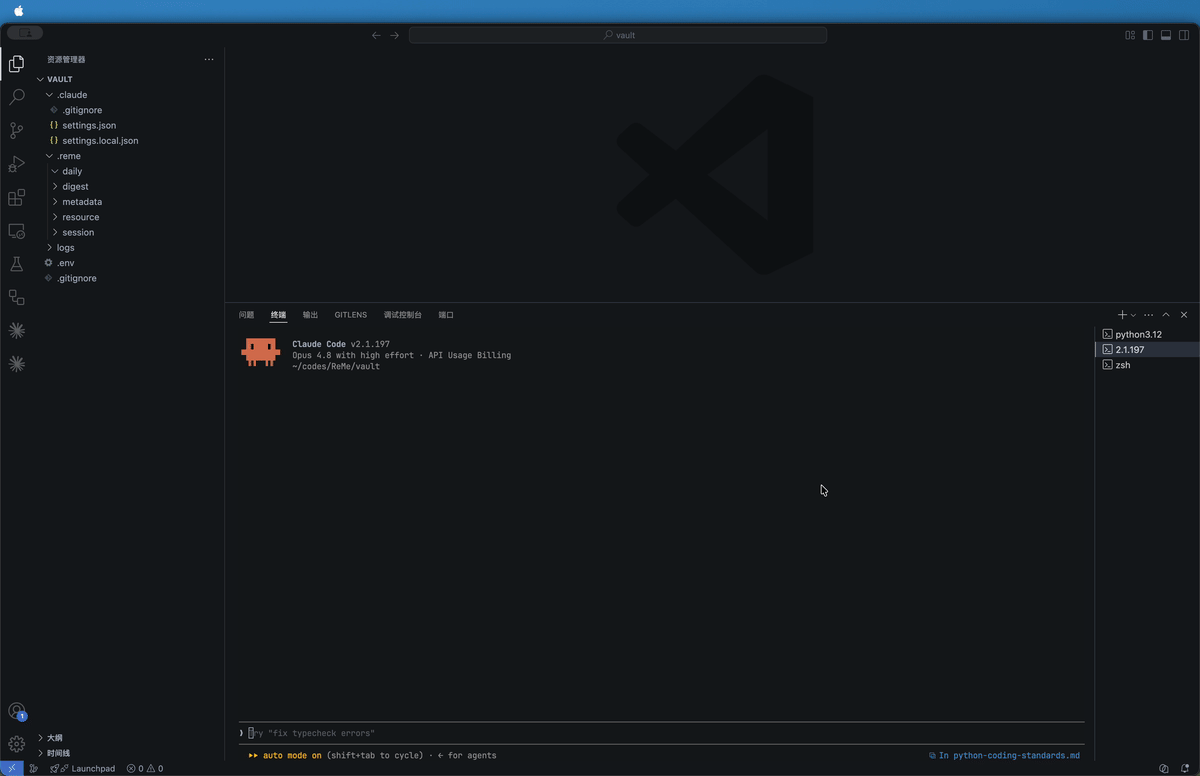Toggle the bottom panel visibility
This screenshot has height=776, width=1200.
click(1166, 35)
